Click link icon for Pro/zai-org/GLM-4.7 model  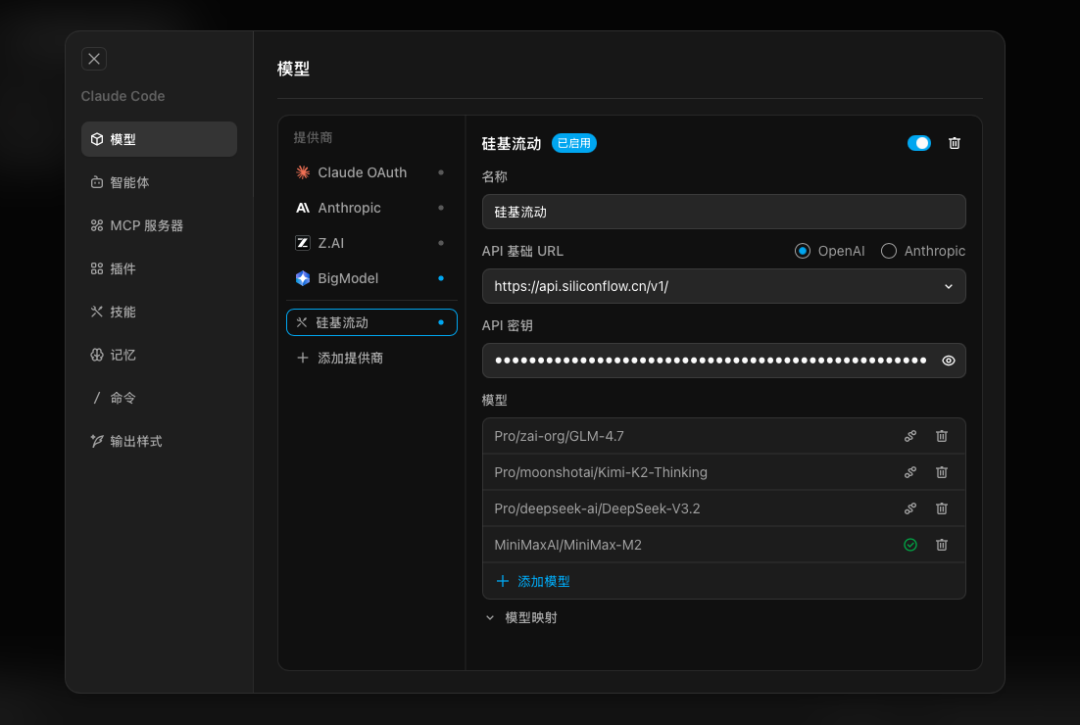click(x=910, y=436)
